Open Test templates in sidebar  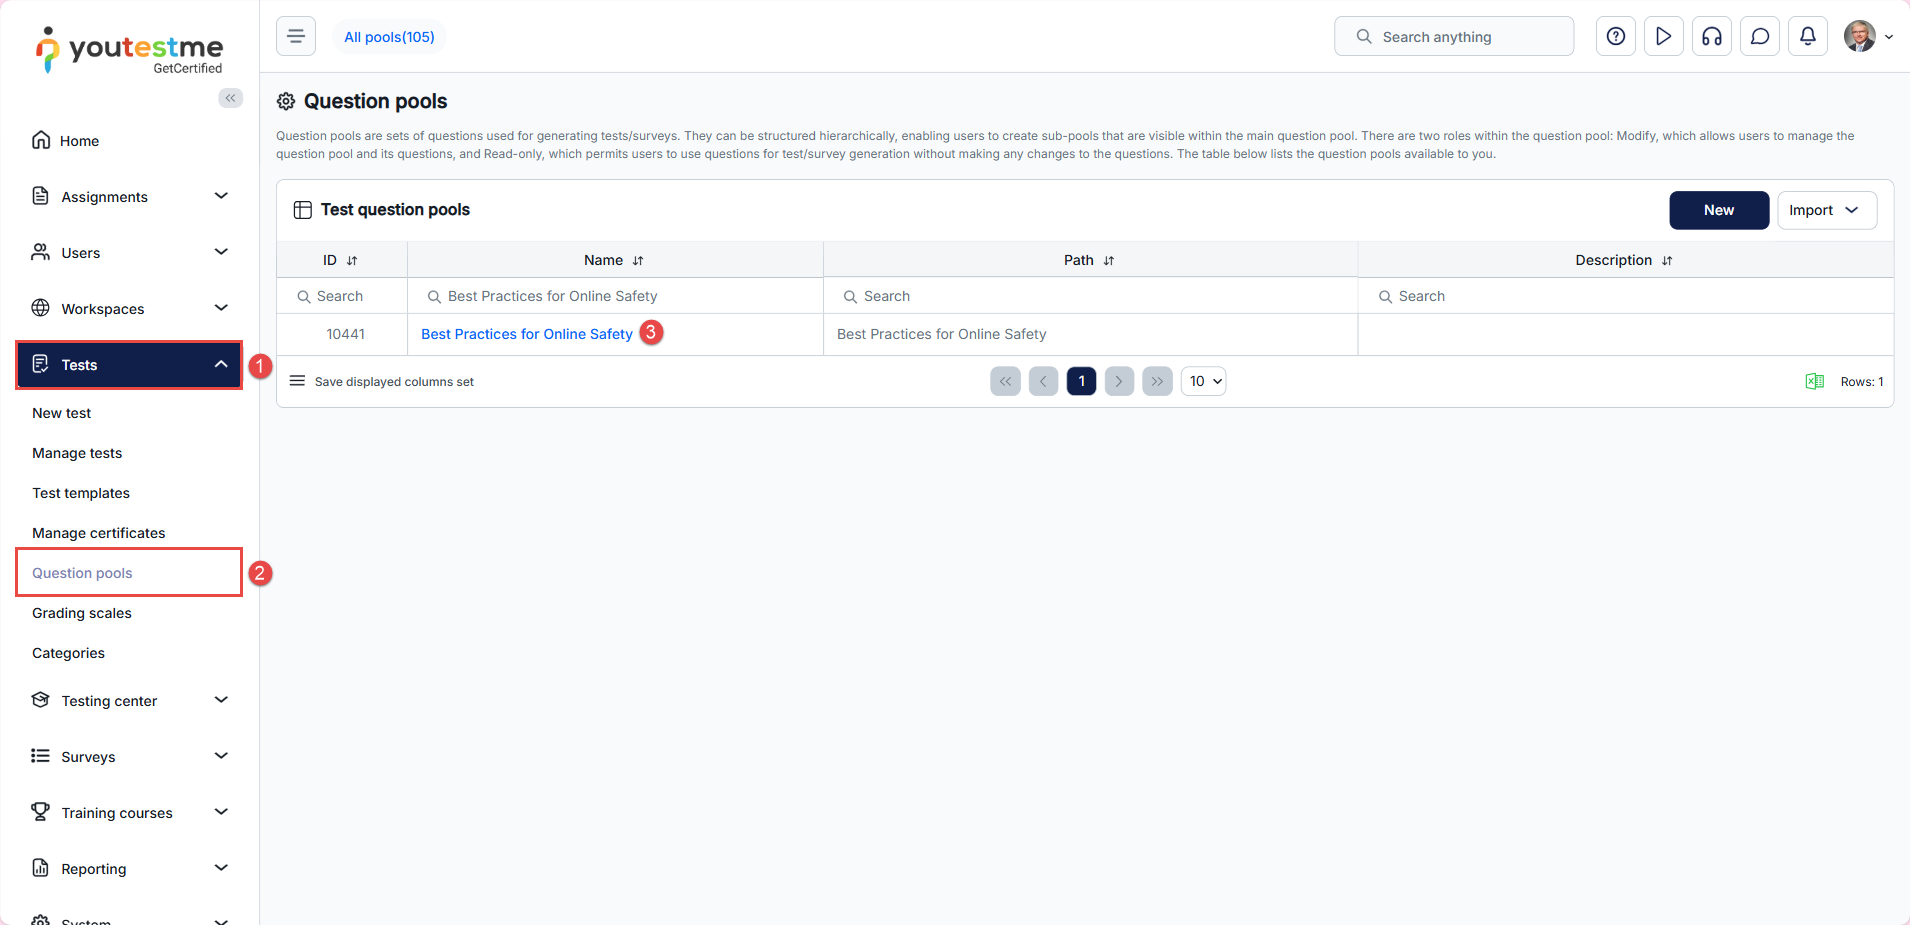coord(81,493)
